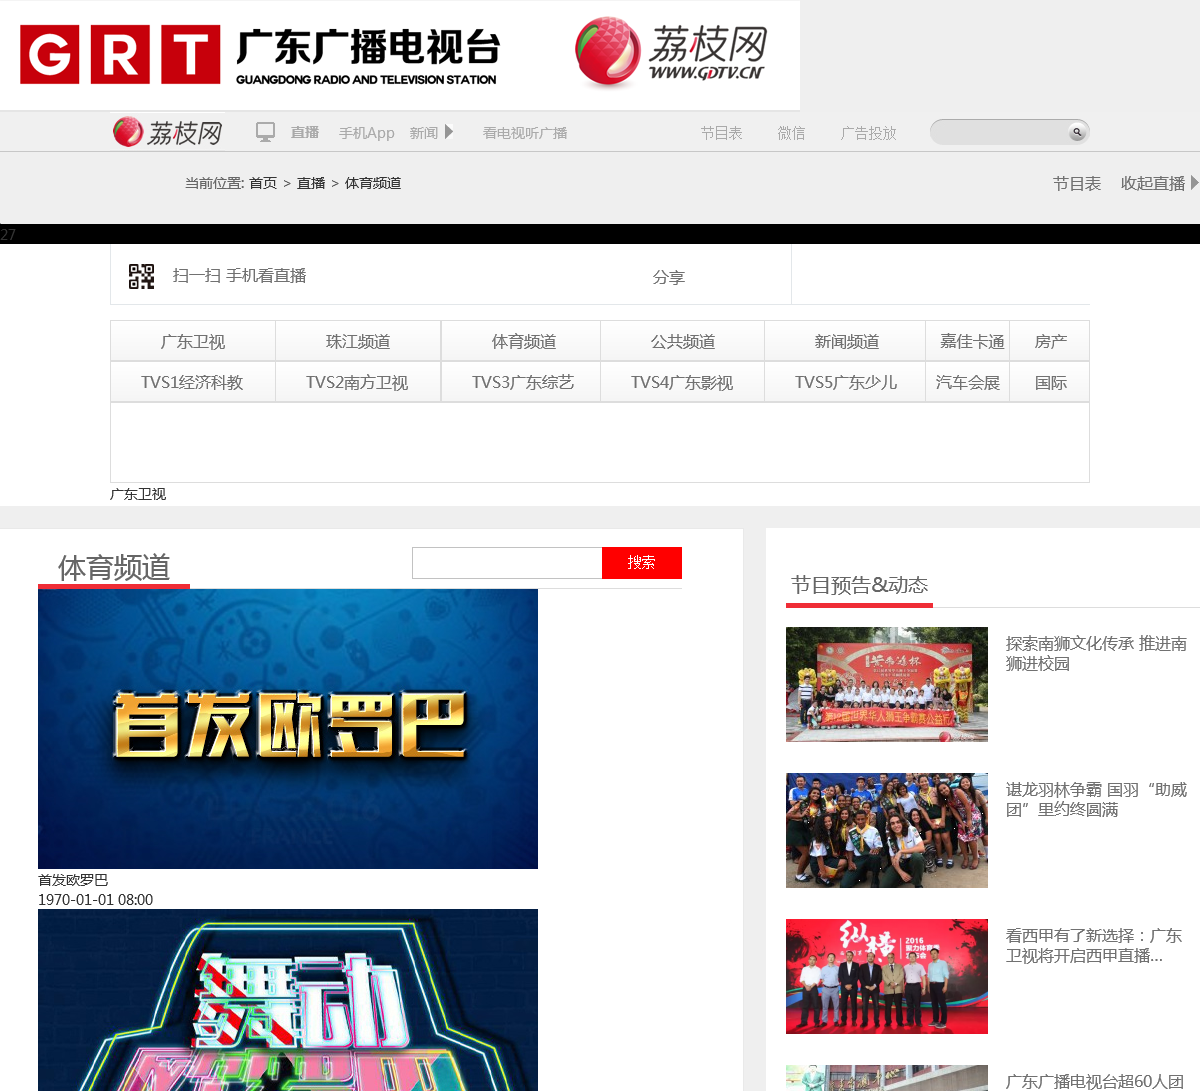The width and height of the screenshot is (1200, 1091).
Task: Select the 体育频道 channel tab
Action: pyautogui.click(x=521, y=341)
